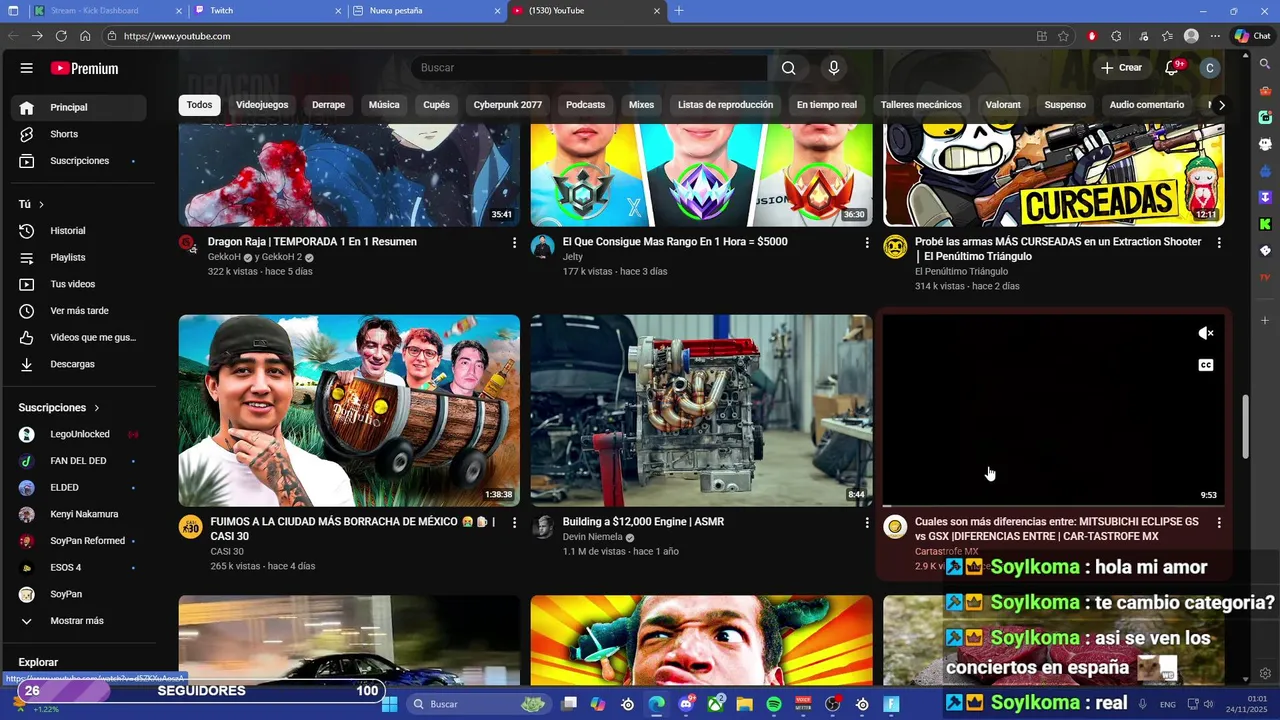Open Edge sidebar search icon
This screenshot has height=720, width=1280.
coord(1265,63)
